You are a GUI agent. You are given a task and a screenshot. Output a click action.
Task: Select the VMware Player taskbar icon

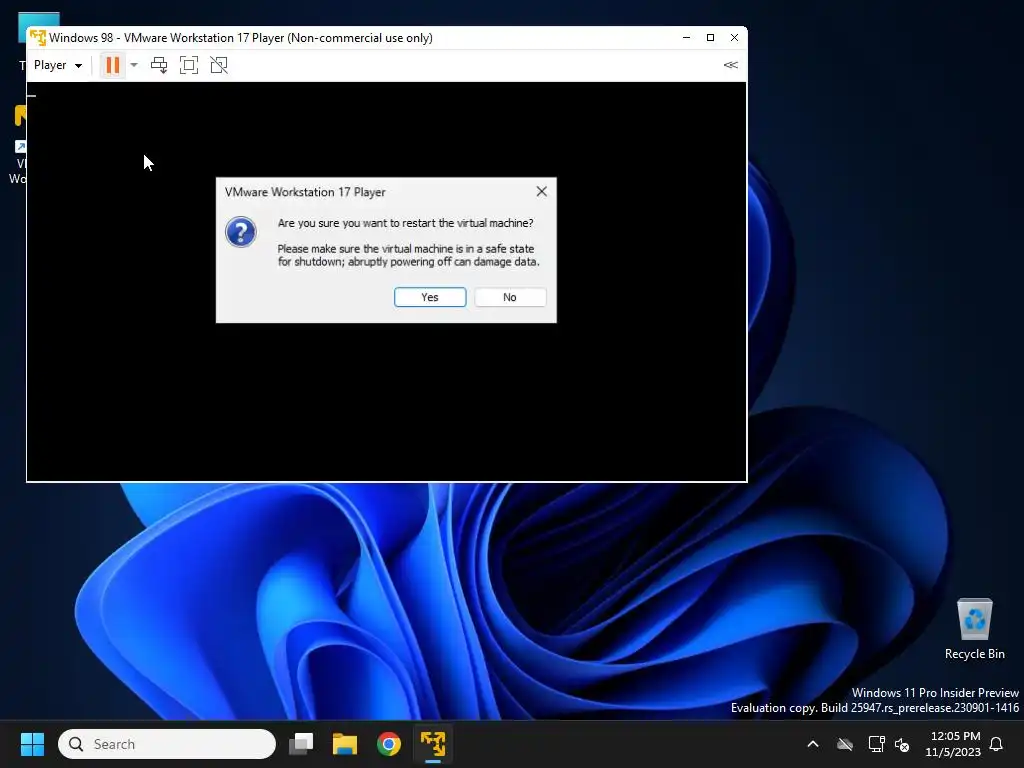pyautogui.click(x=432, y=744)
